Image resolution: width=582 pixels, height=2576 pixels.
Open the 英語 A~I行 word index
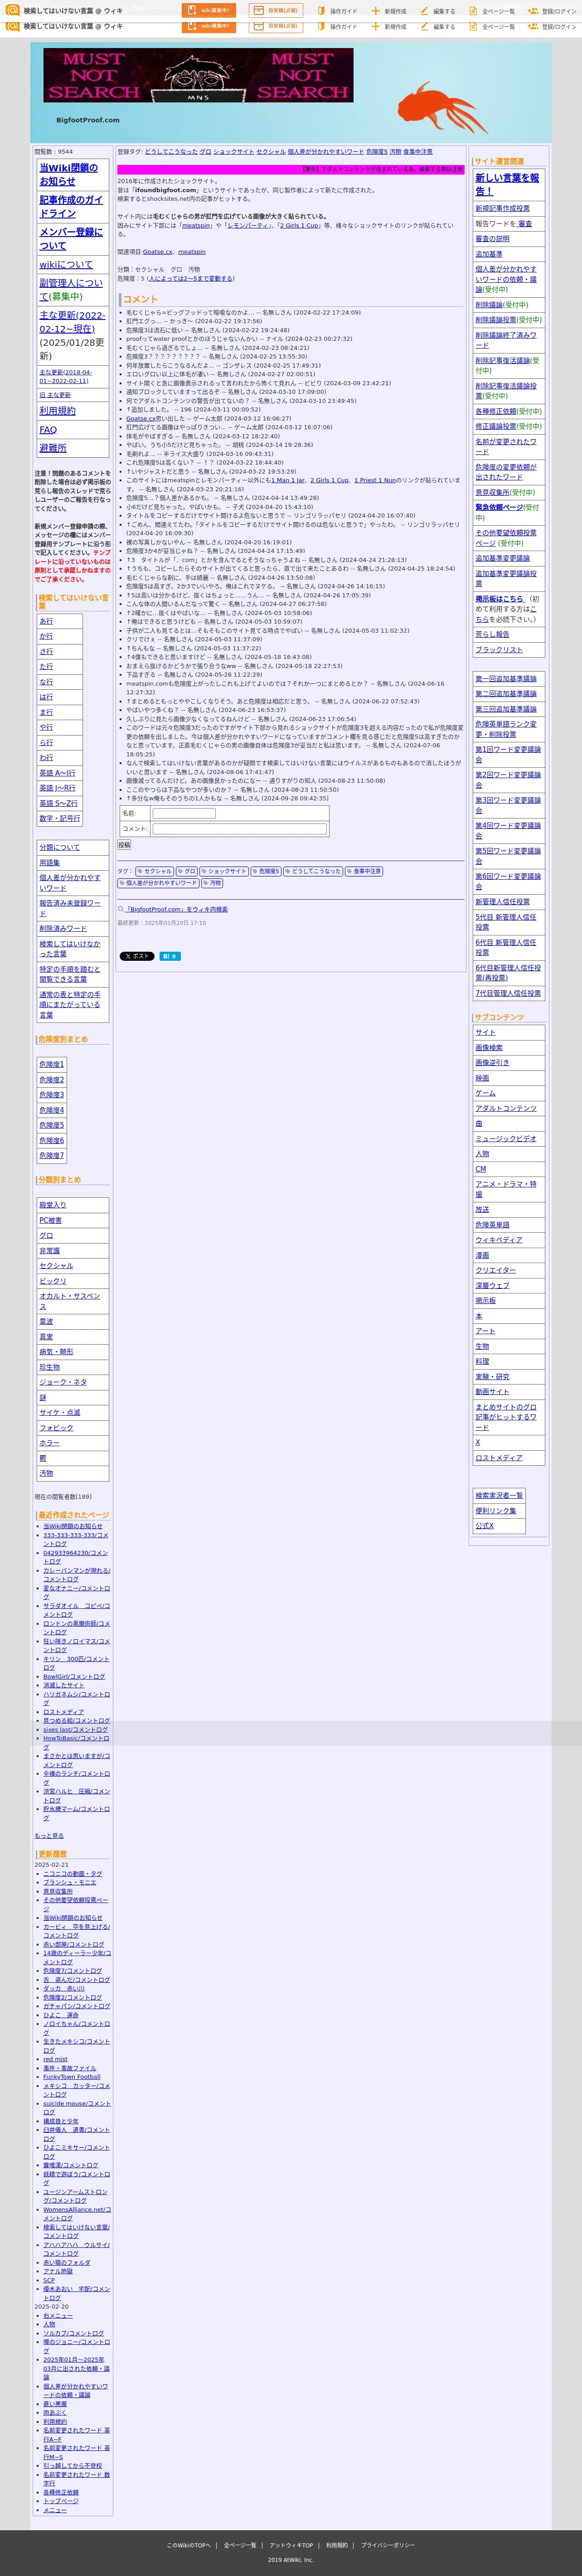point(57,773)
